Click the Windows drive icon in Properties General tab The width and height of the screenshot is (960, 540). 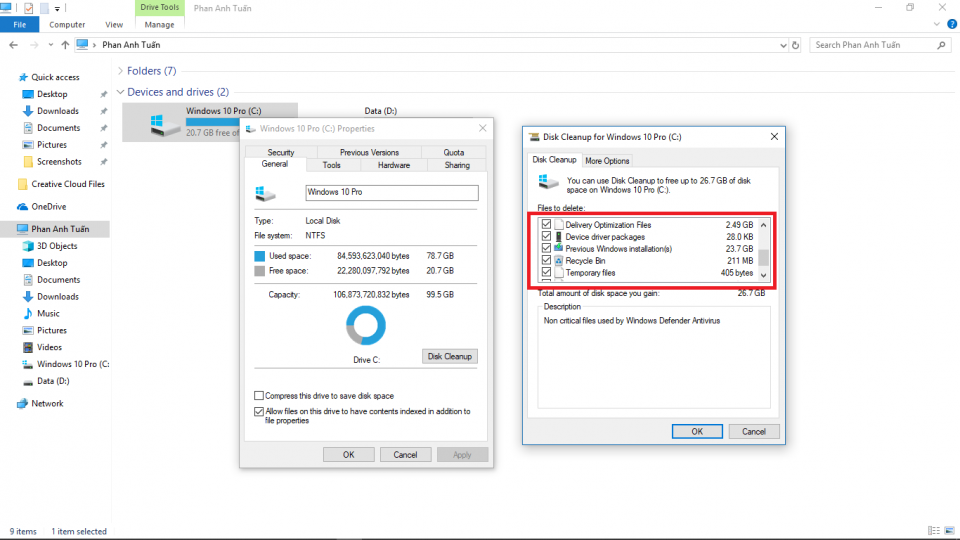(x=265, y=193)
